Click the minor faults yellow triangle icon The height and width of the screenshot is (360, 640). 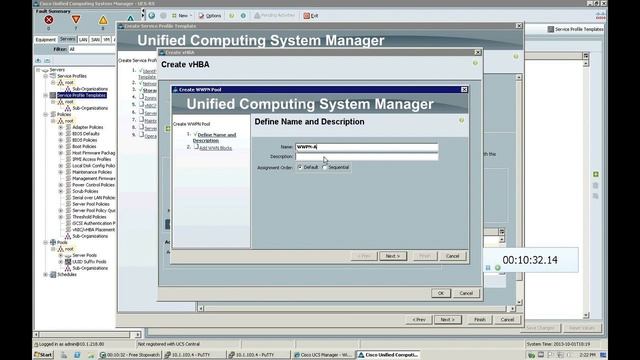click(103, 20)
